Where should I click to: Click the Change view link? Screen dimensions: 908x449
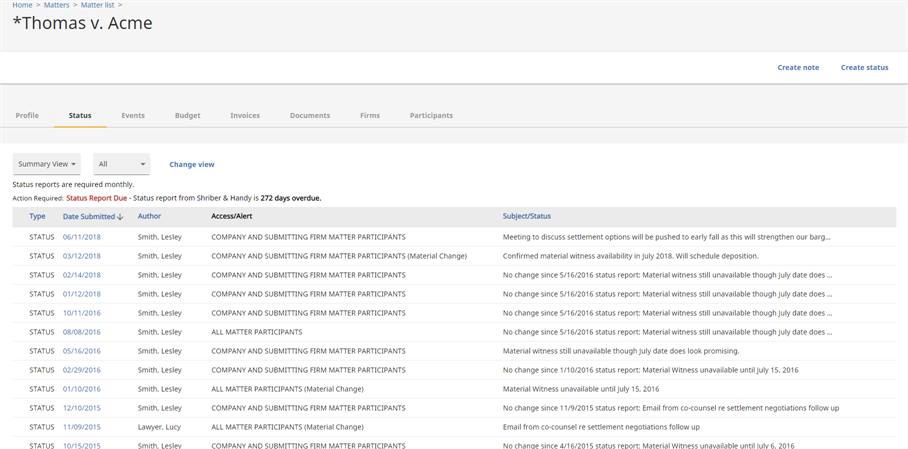pos(191,164)
